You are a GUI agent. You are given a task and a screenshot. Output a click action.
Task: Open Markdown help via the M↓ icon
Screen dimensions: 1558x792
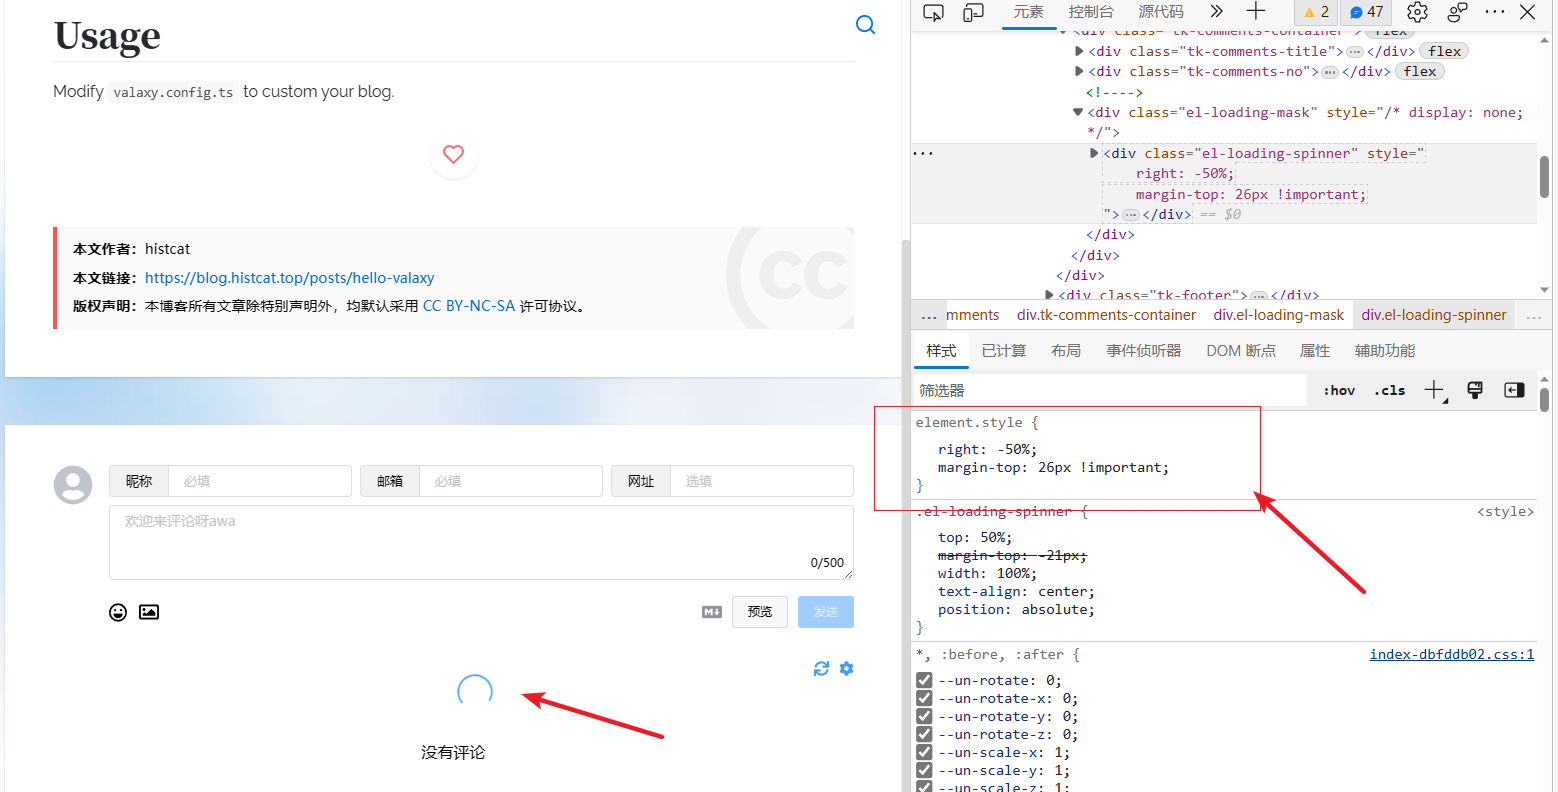[x=711, y=611]
